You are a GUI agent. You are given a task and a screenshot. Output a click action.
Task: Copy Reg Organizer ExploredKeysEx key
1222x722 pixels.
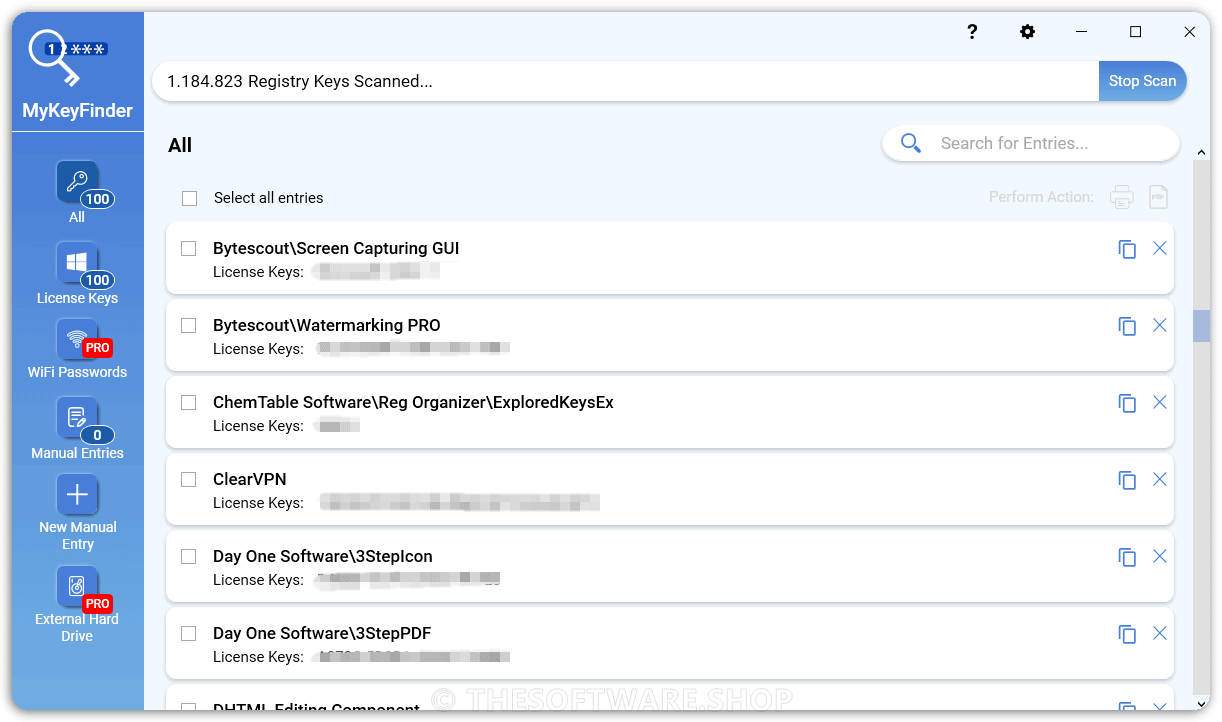(x=1127, y=403)
